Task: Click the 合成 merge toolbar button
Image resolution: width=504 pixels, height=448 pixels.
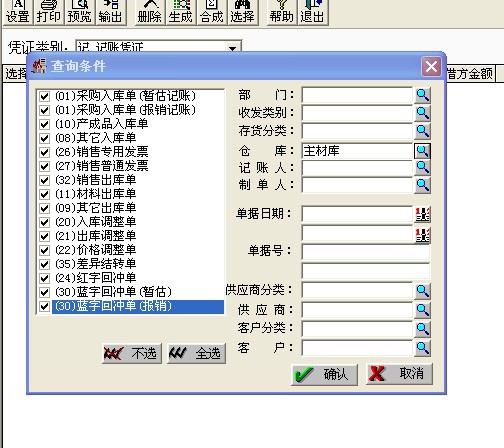Action: coord(211,12)
